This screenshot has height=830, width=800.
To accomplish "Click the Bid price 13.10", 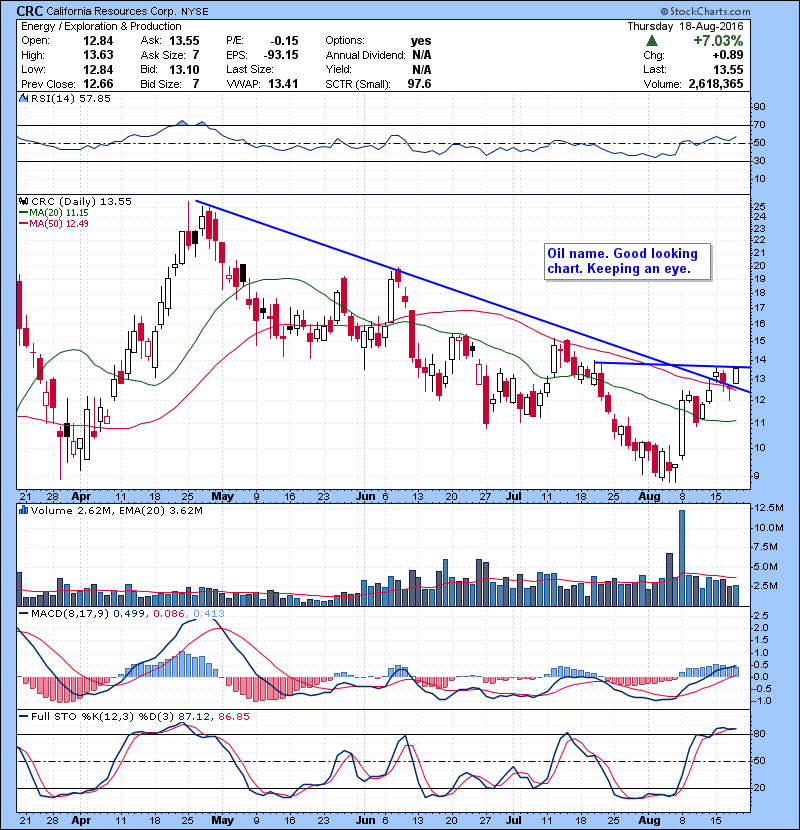I will (x=184, y=69).
